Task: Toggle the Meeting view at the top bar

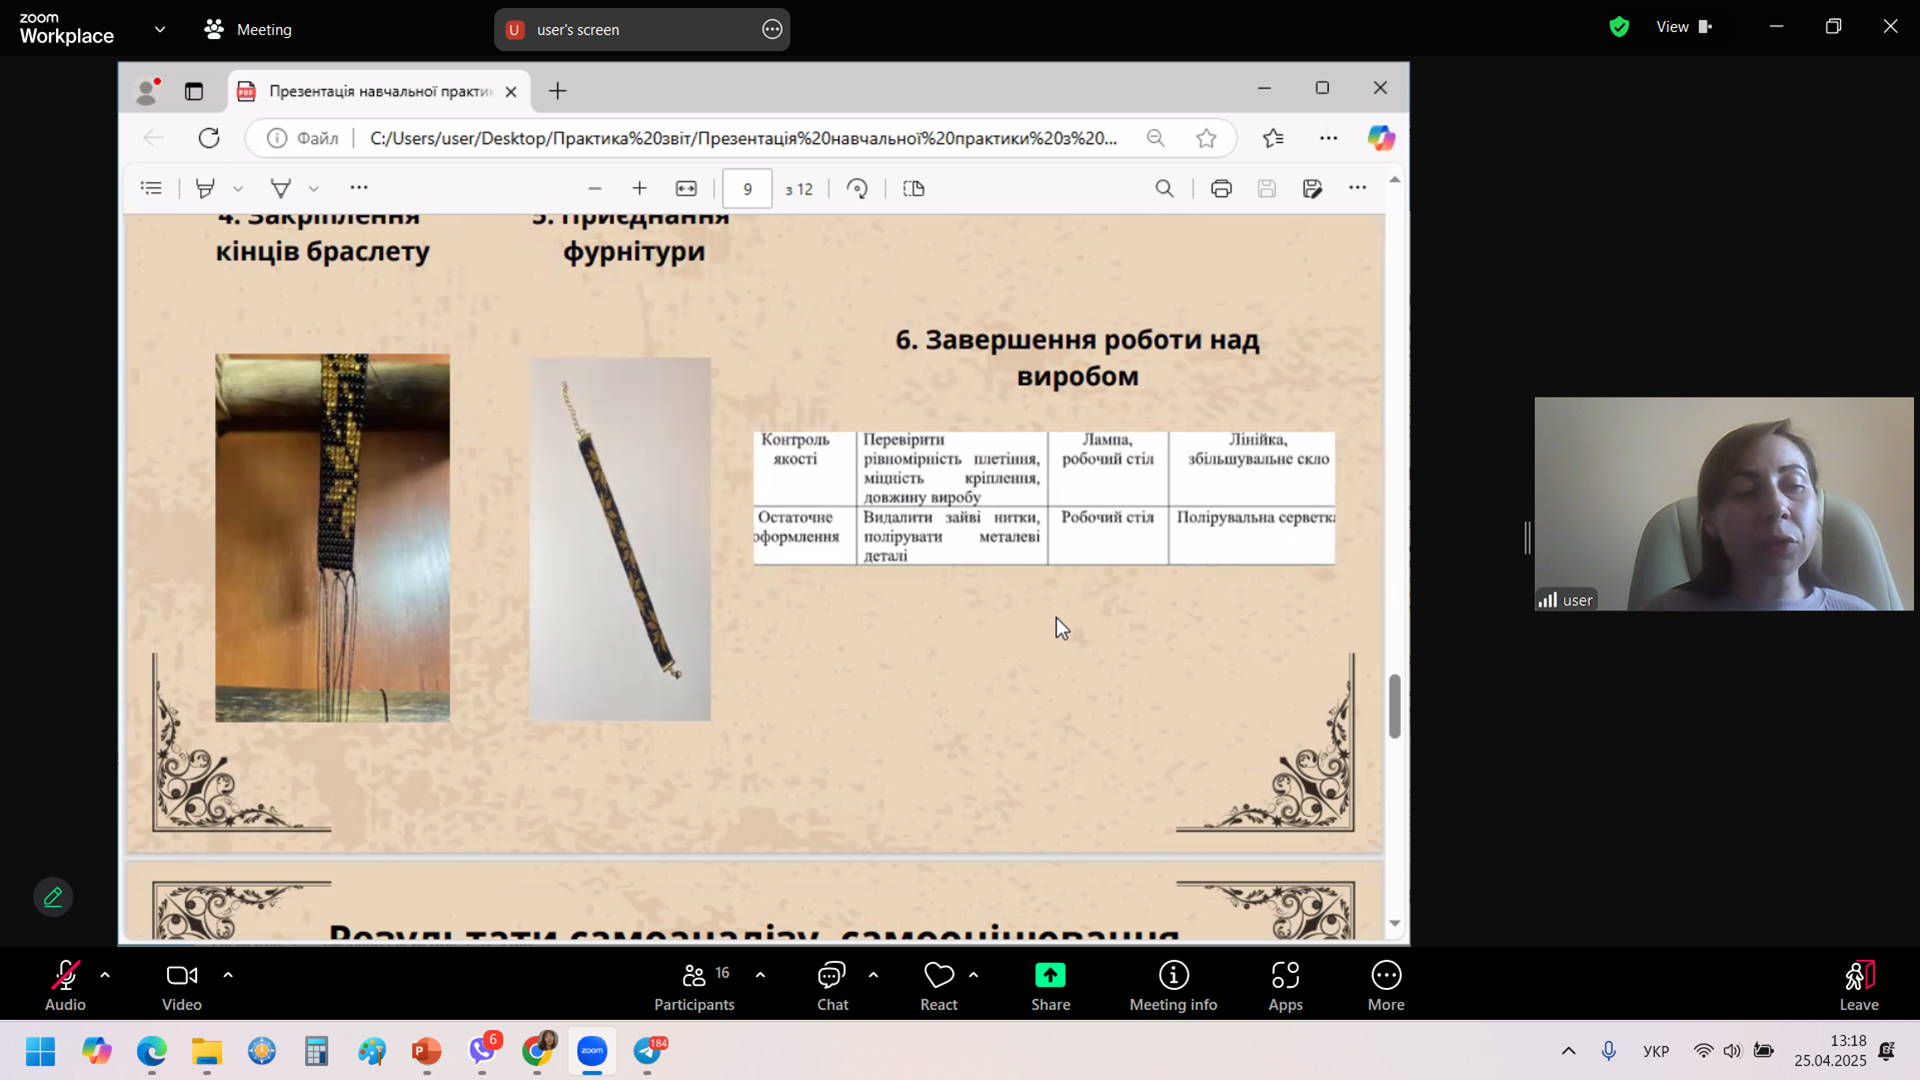Action: [248, 29]
